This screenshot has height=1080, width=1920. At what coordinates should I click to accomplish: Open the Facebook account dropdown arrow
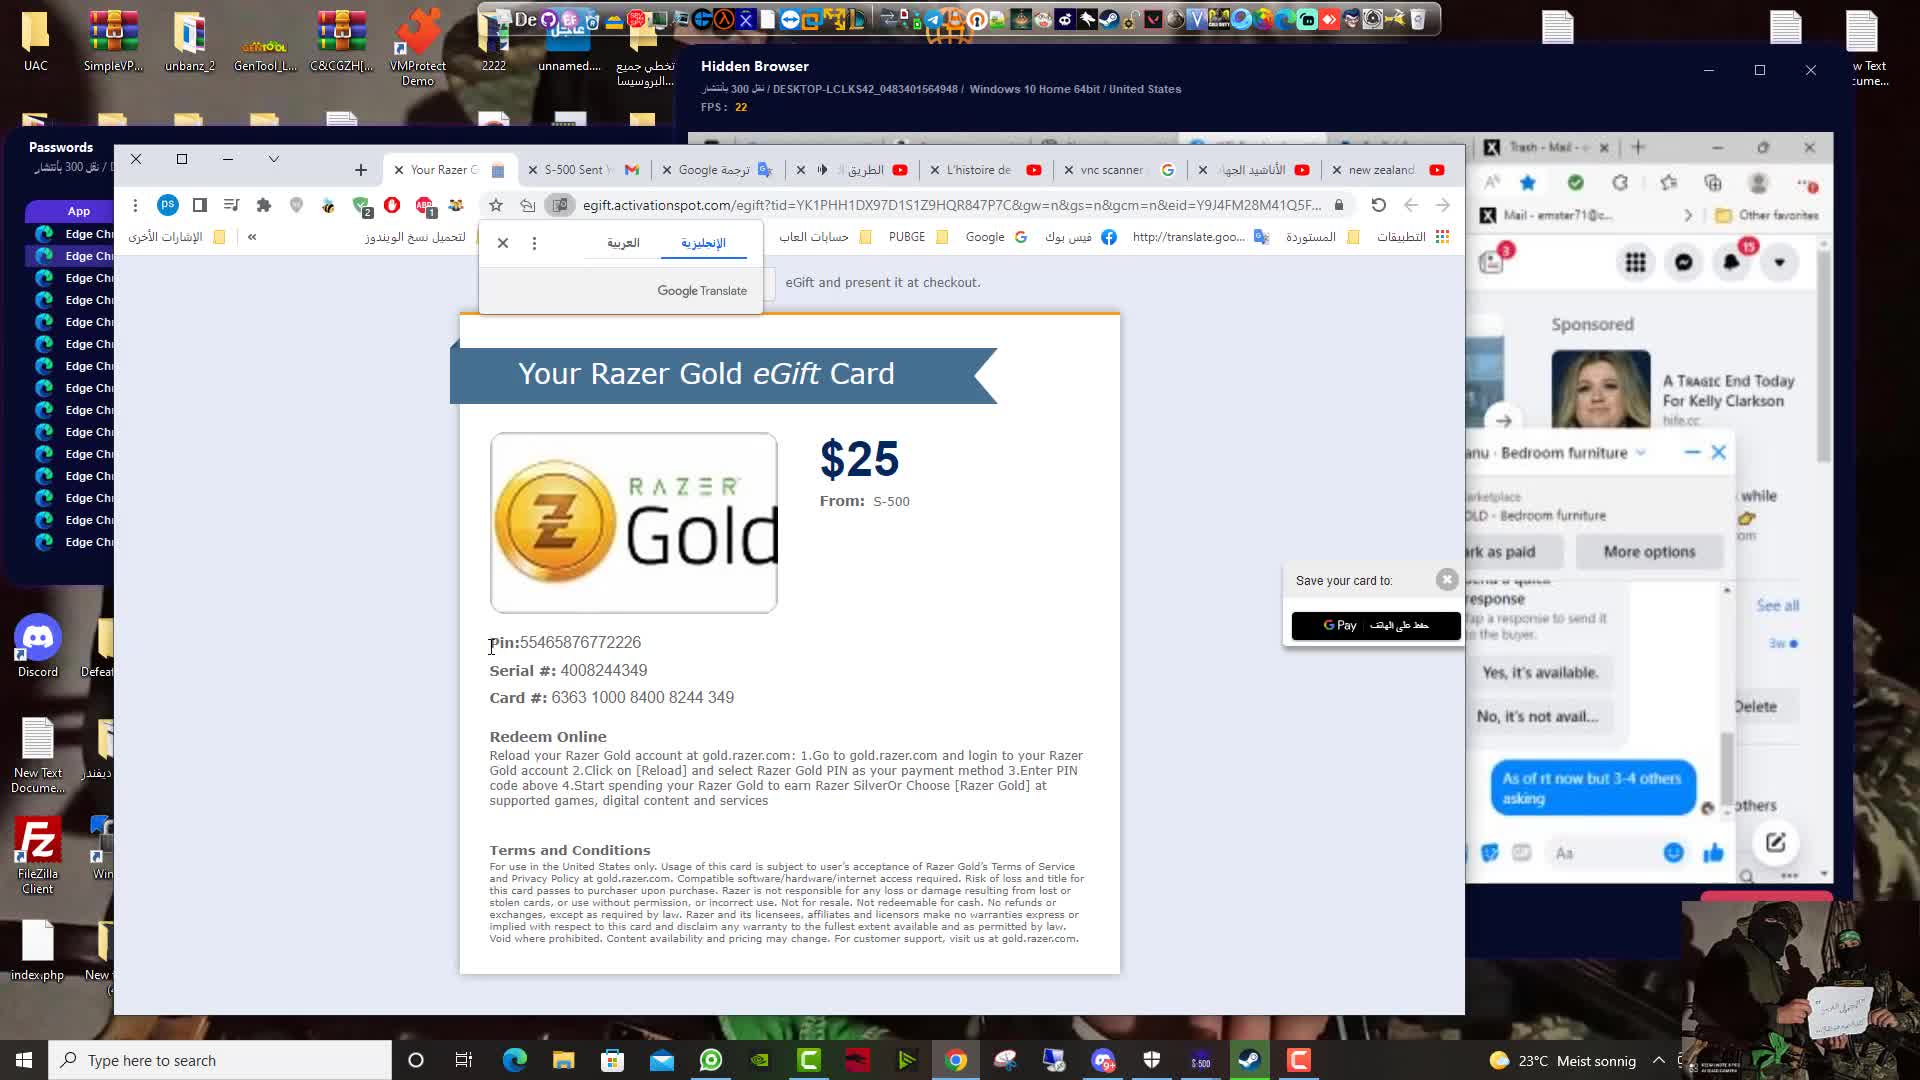[1780, 262]
